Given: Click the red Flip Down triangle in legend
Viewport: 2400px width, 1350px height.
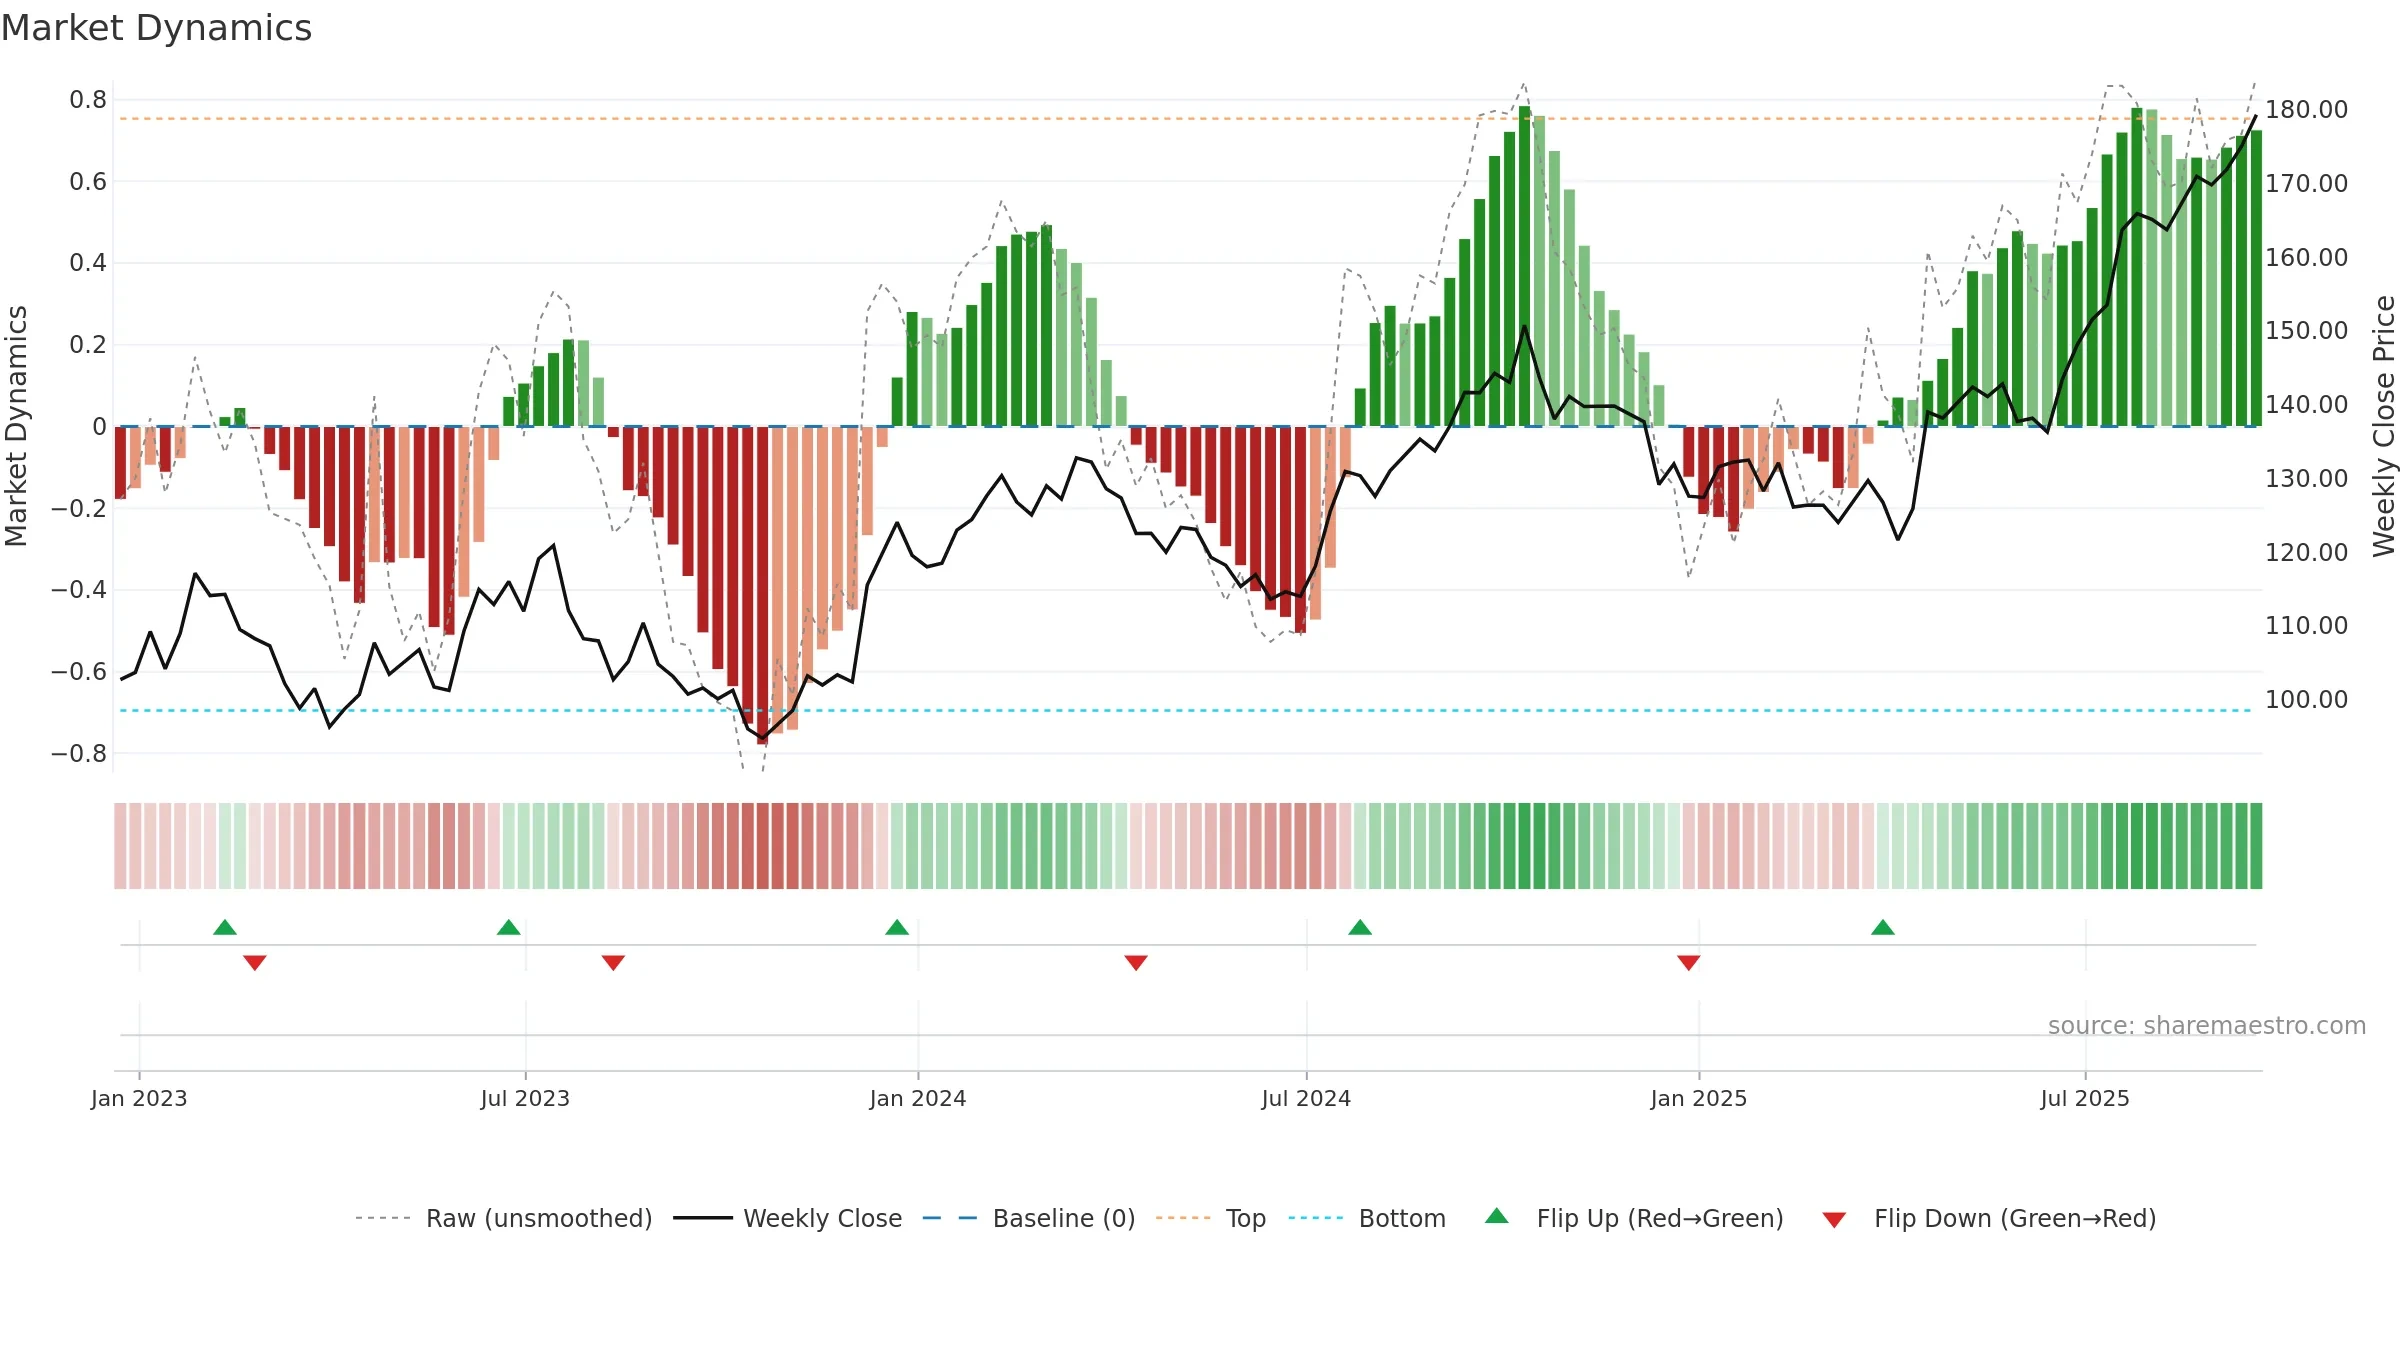Looking at the screenshot, I should [1834, 1220].
